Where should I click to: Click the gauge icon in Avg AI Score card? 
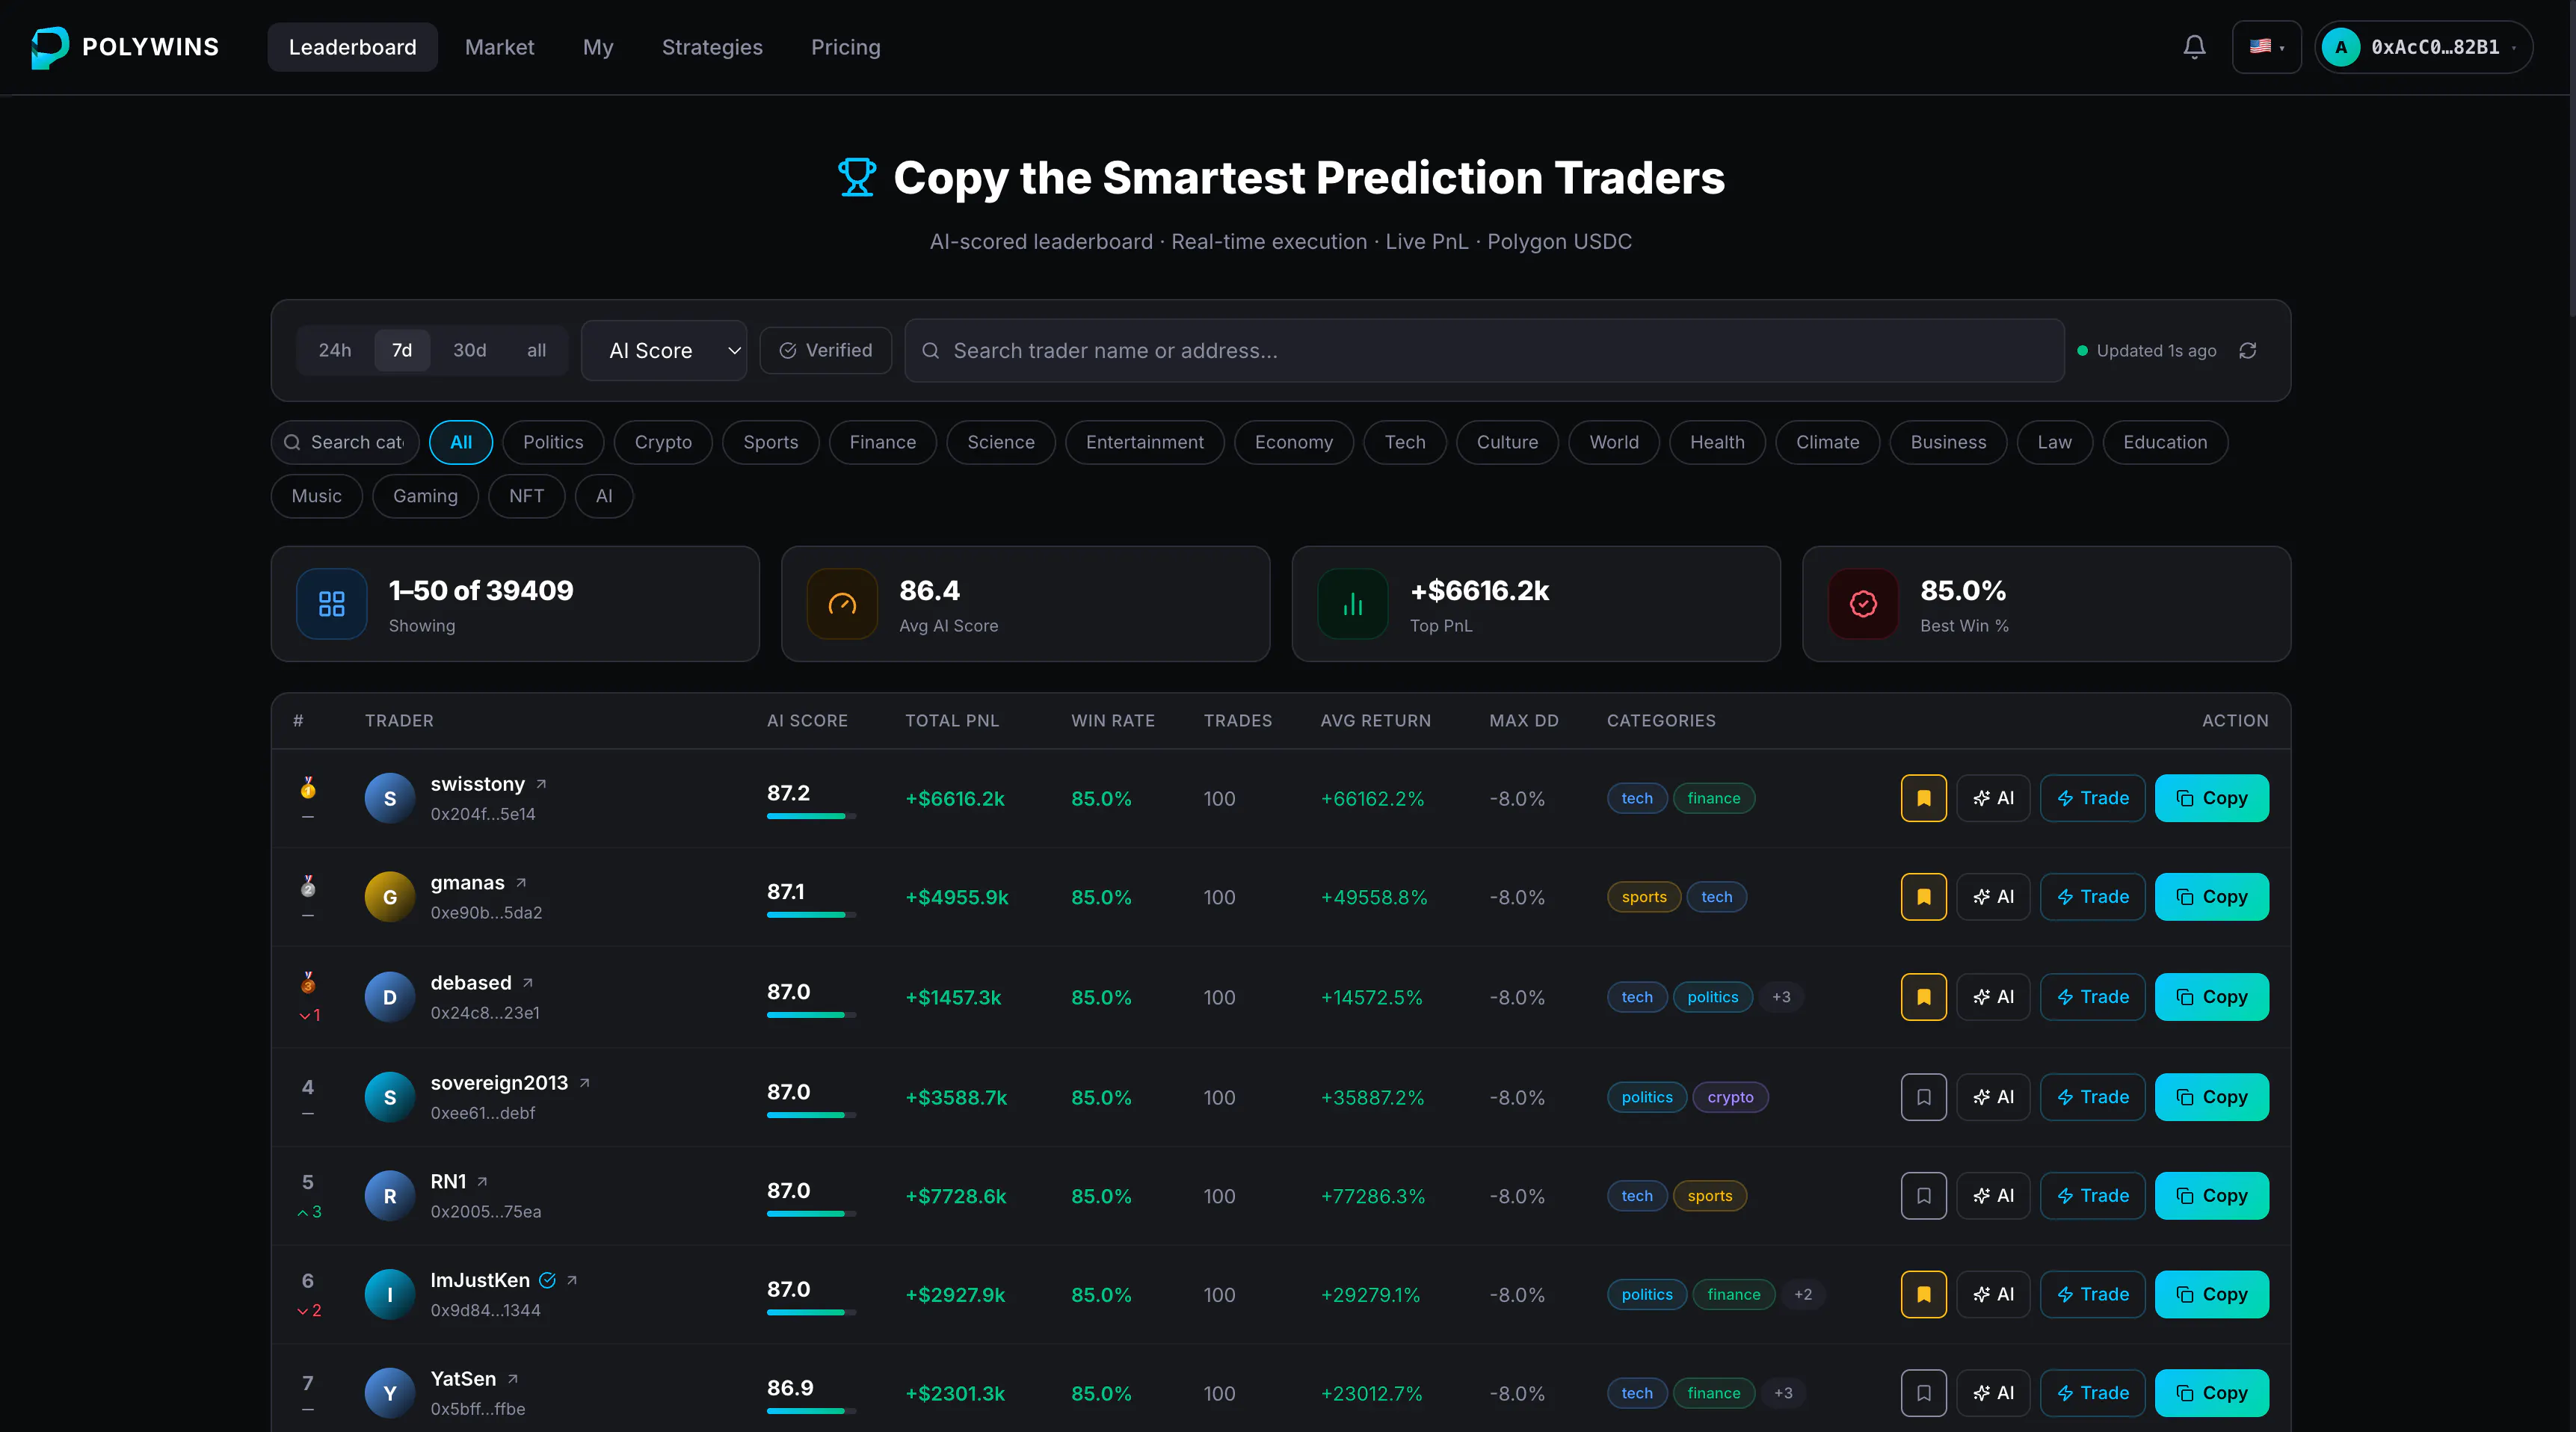click(x=842, y=604)
